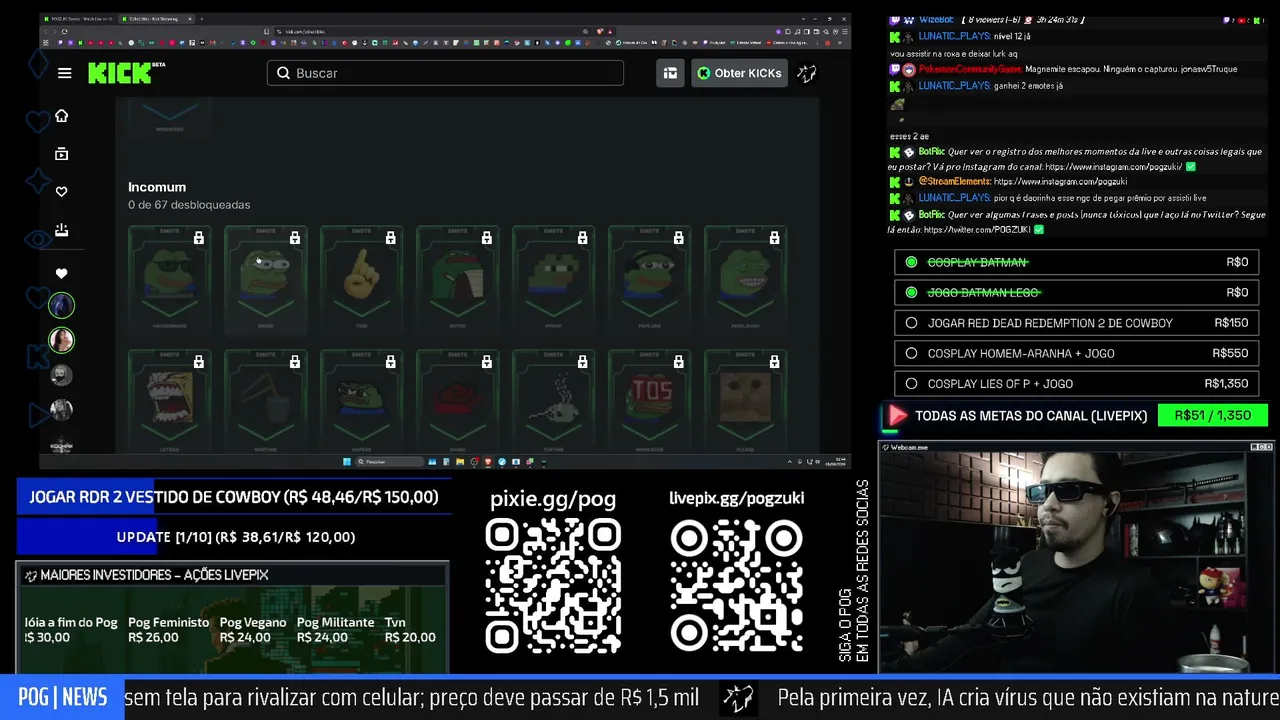Open the TOS Pepe emote card
This screenshot has height=720, width=1280.
coord(649,400)
